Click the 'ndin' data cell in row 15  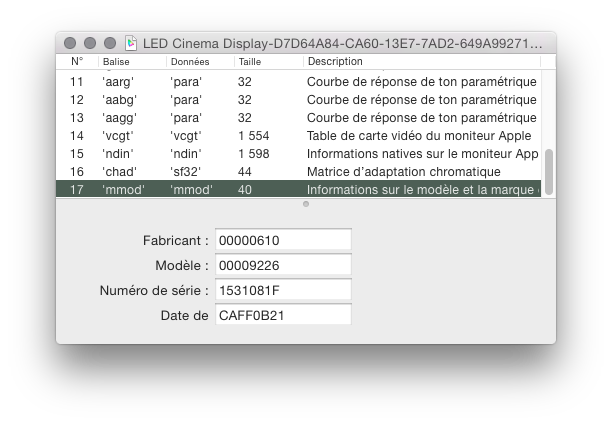tap(185, 153)
